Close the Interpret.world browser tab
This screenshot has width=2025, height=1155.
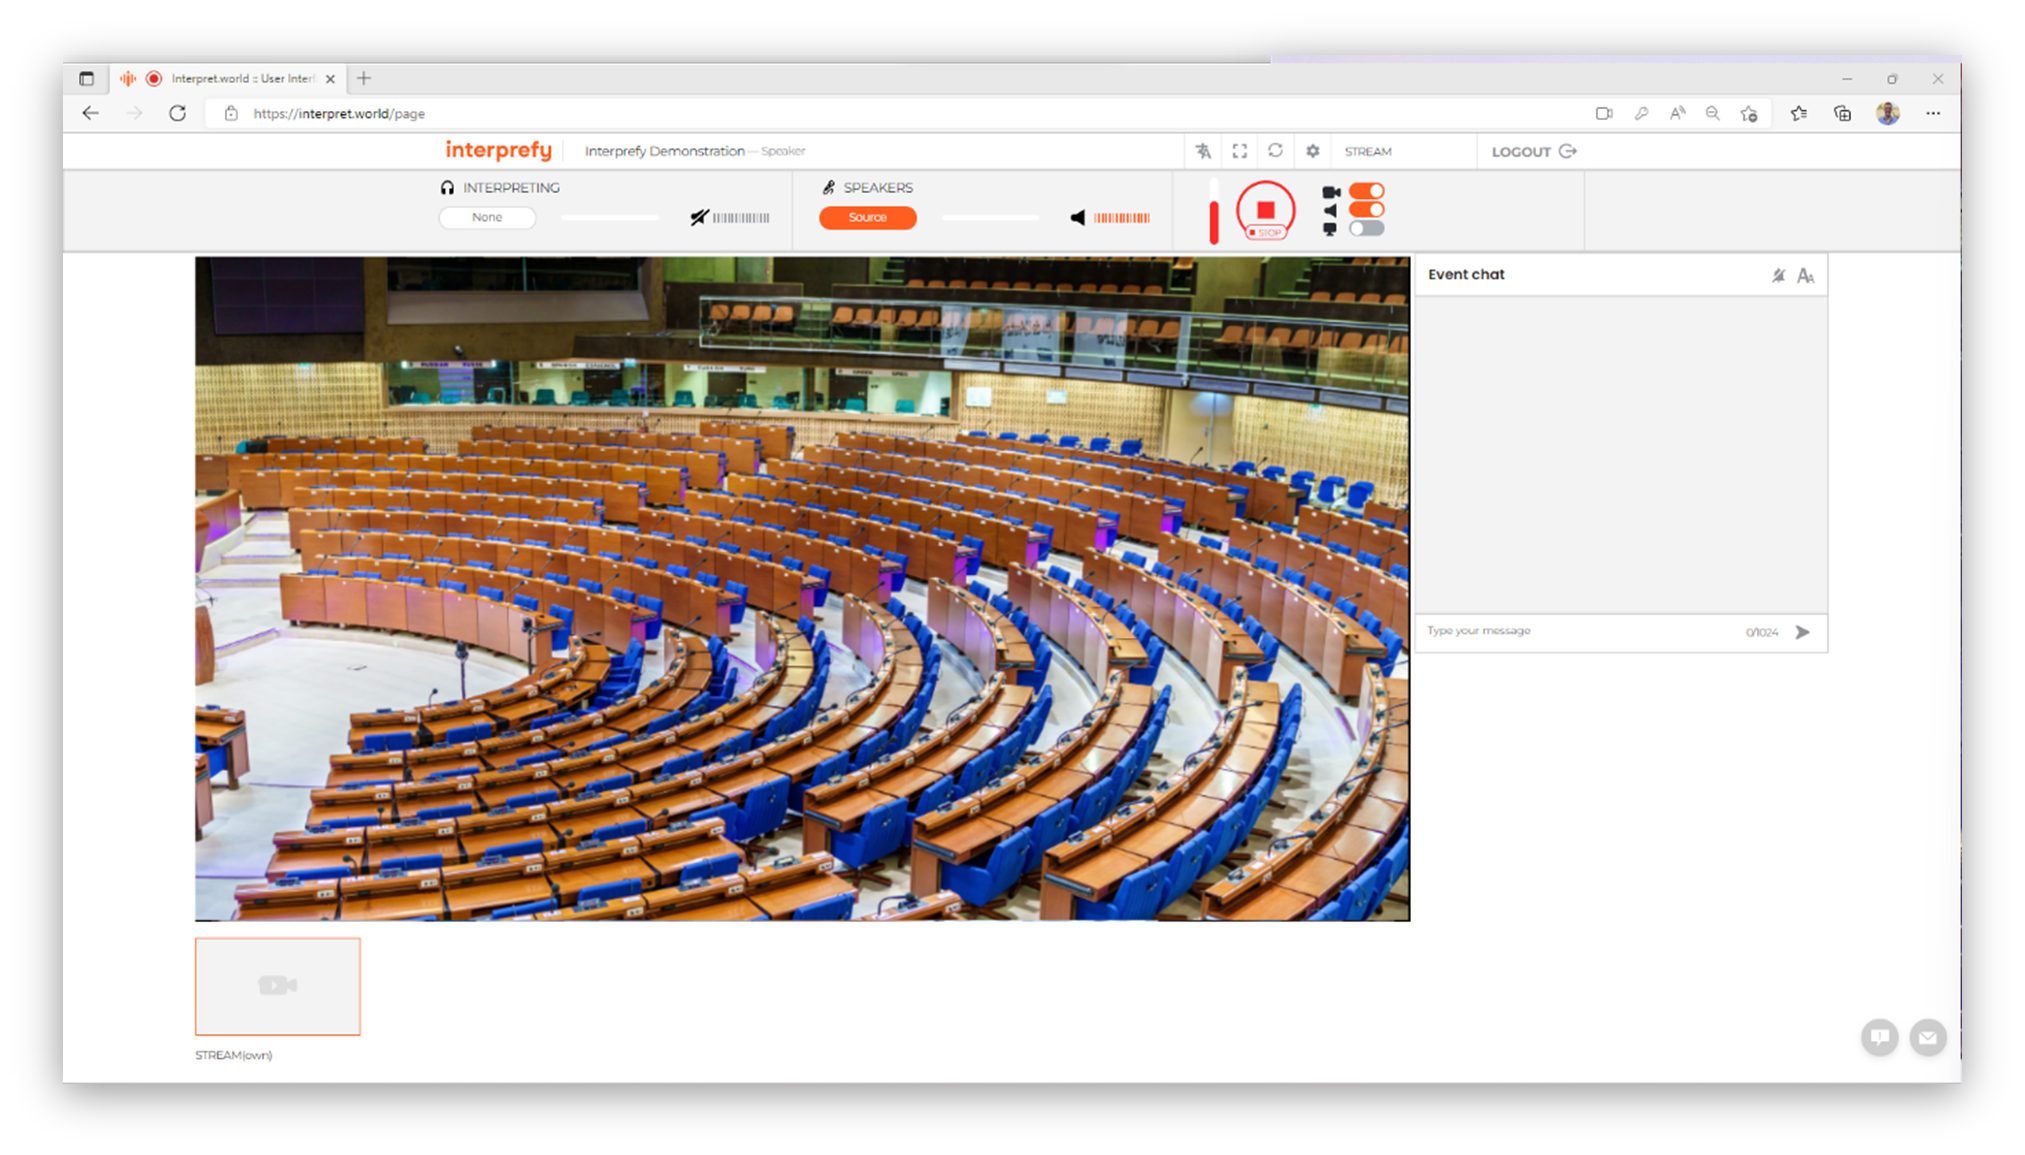pos(330,78)
